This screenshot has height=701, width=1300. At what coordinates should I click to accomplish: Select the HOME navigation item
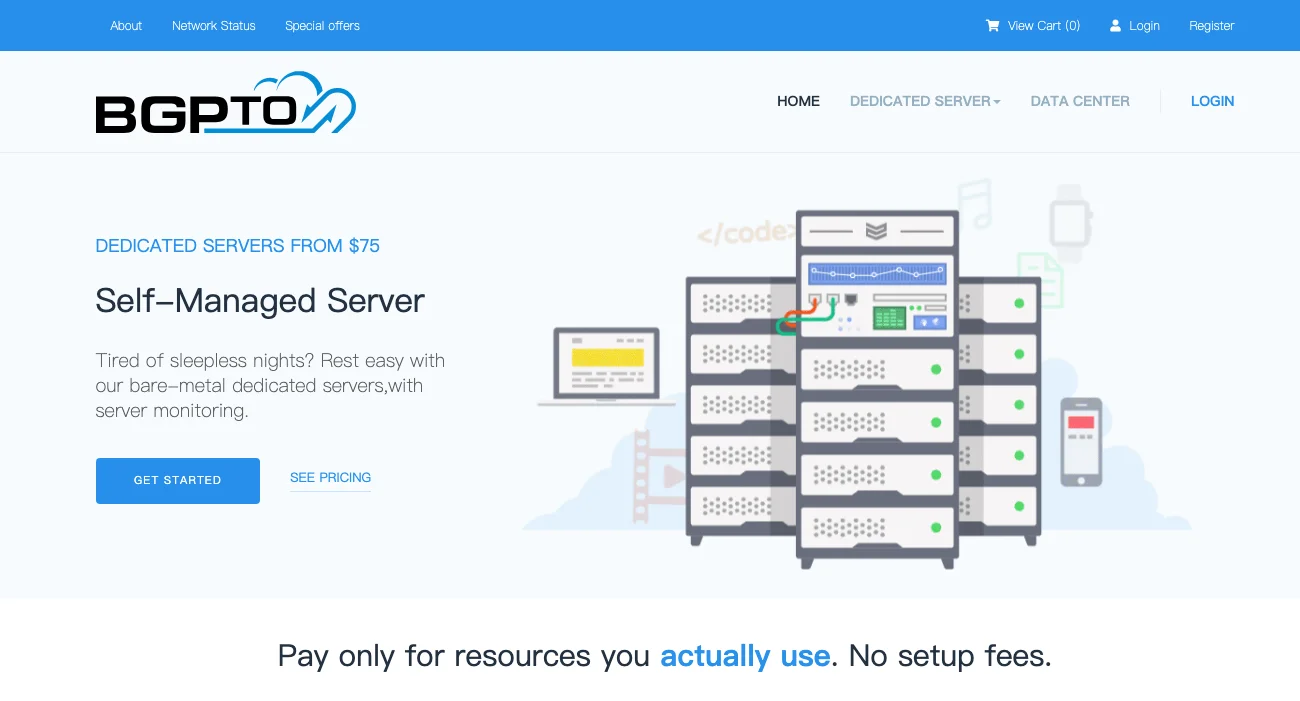pos(798,101)
